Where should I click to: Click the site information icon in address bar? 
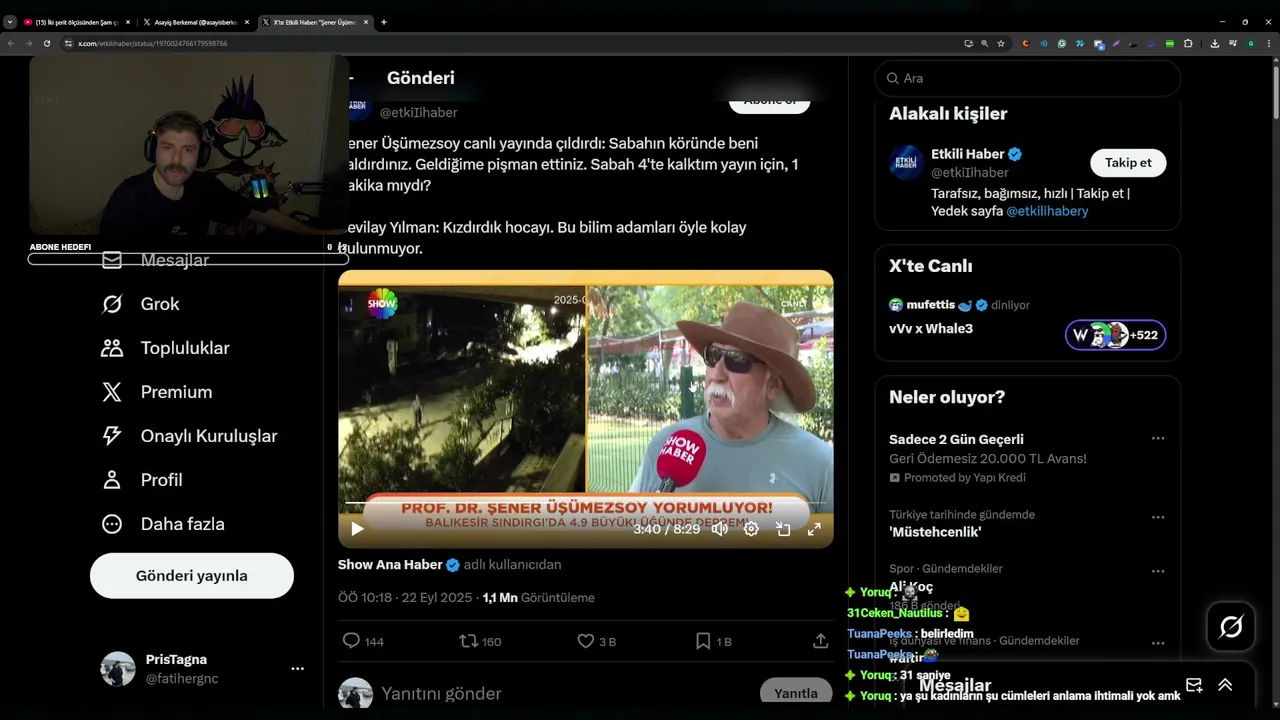coord(69,44)
